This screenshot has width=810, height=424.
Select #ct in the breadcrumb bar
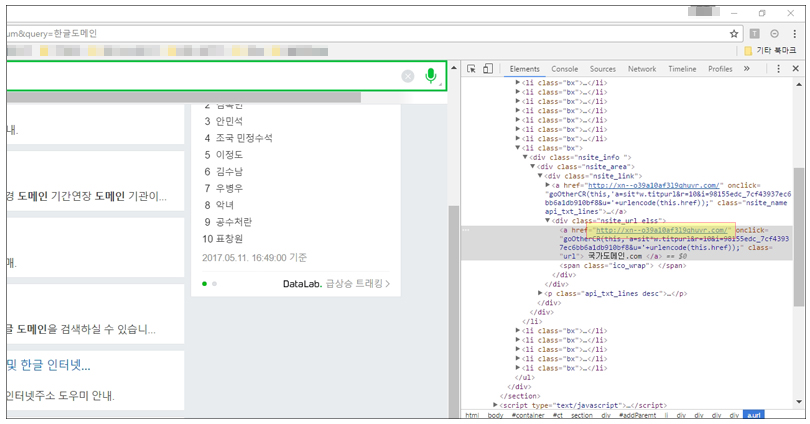[557, 415]
